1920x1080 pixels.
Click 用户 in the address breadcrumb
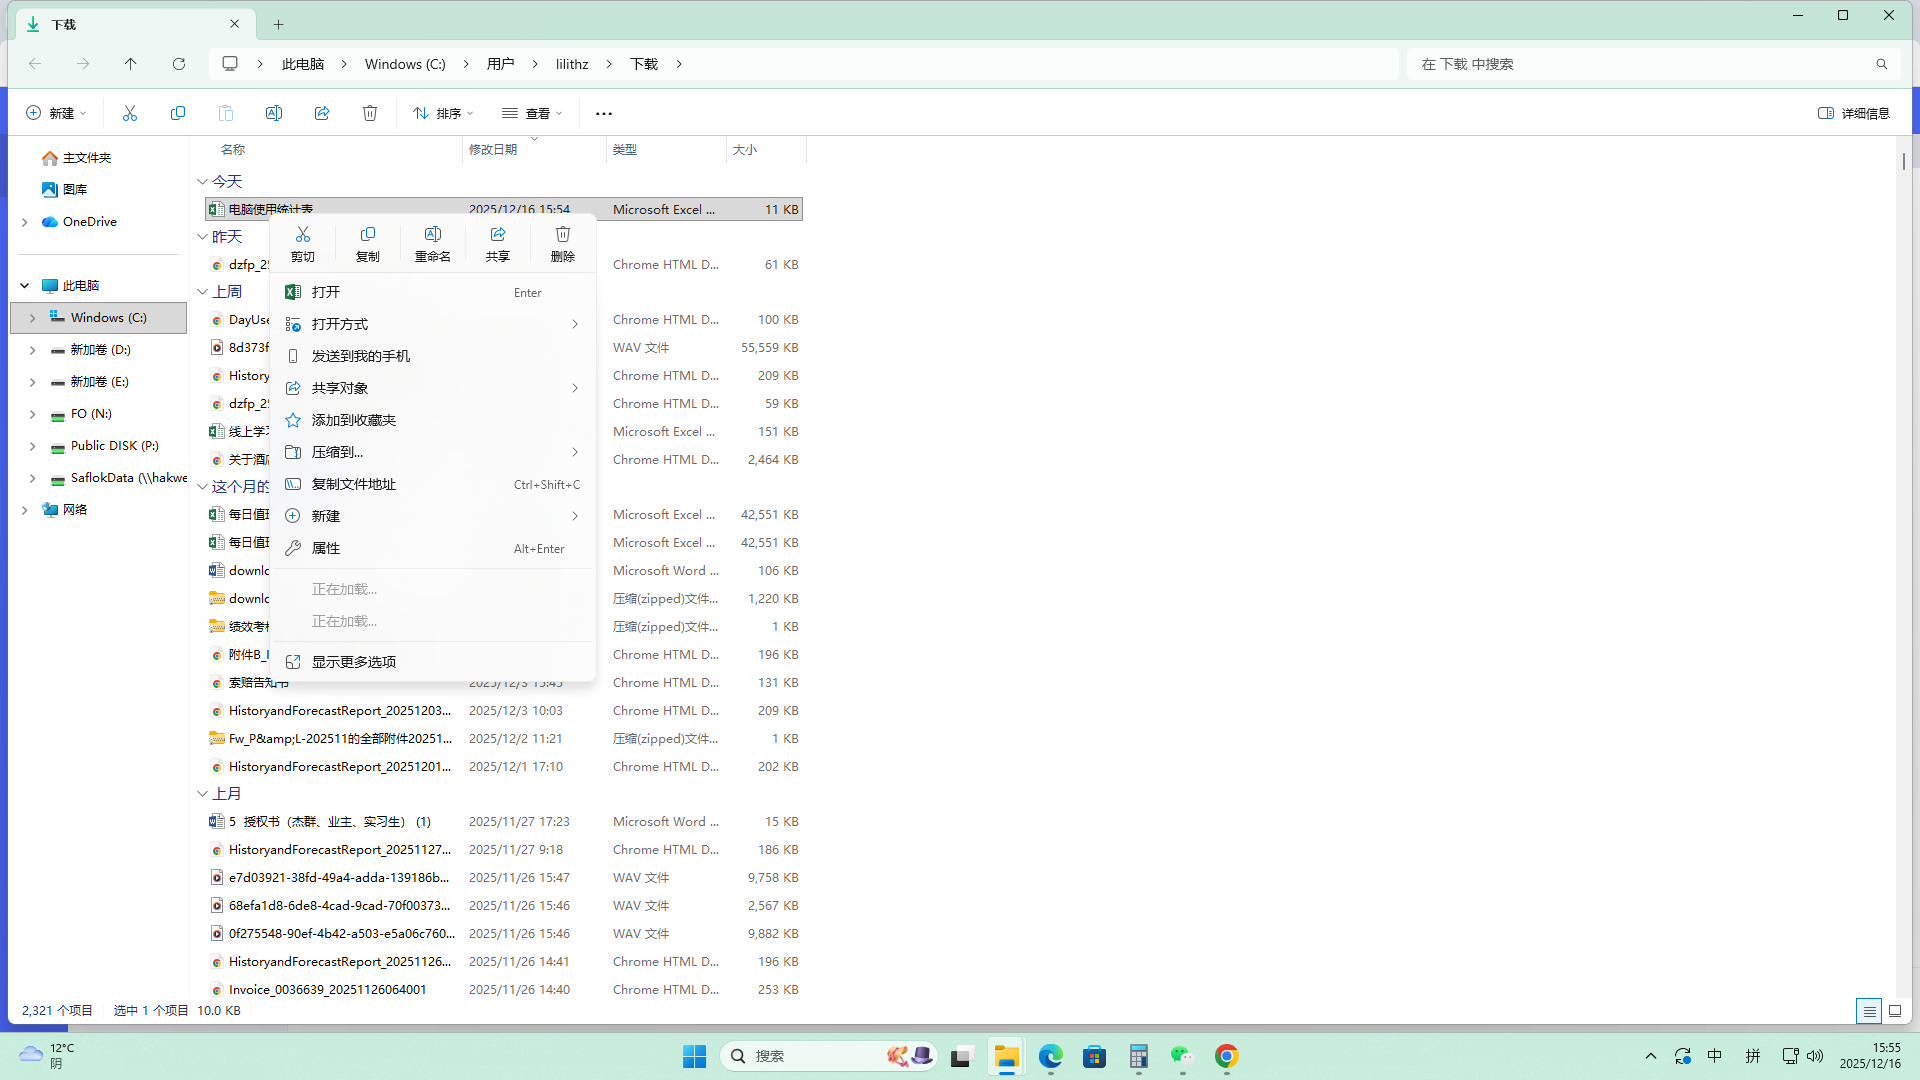[500, 64]
